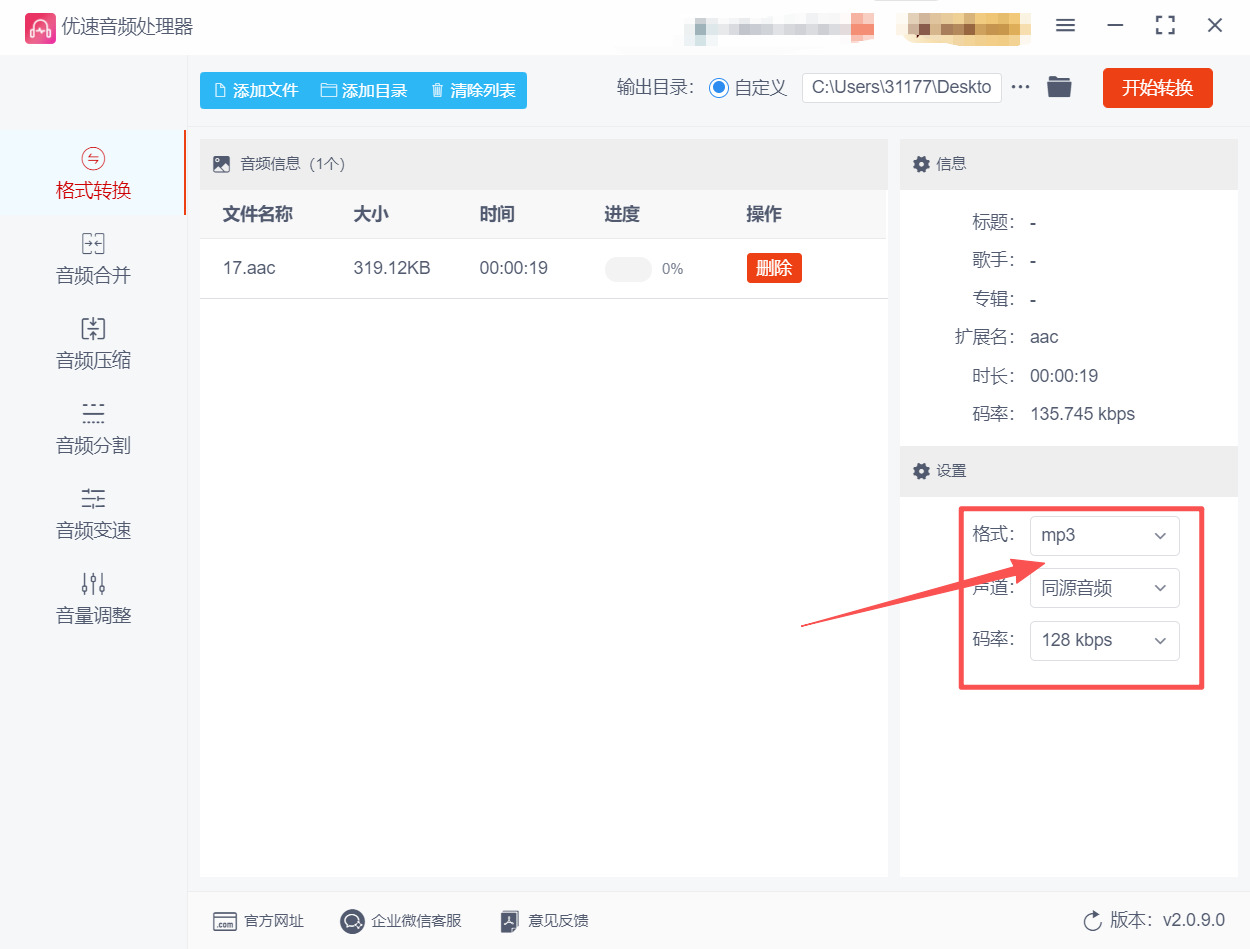Delete 17.aac using the 删除 button

point(774,268)
